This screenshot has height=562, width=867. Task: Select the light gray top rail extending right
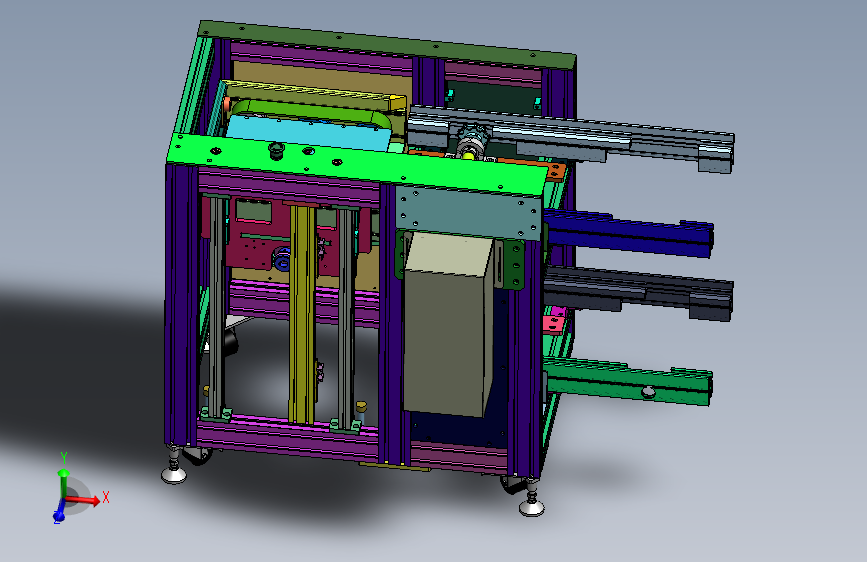pos(571,138)
